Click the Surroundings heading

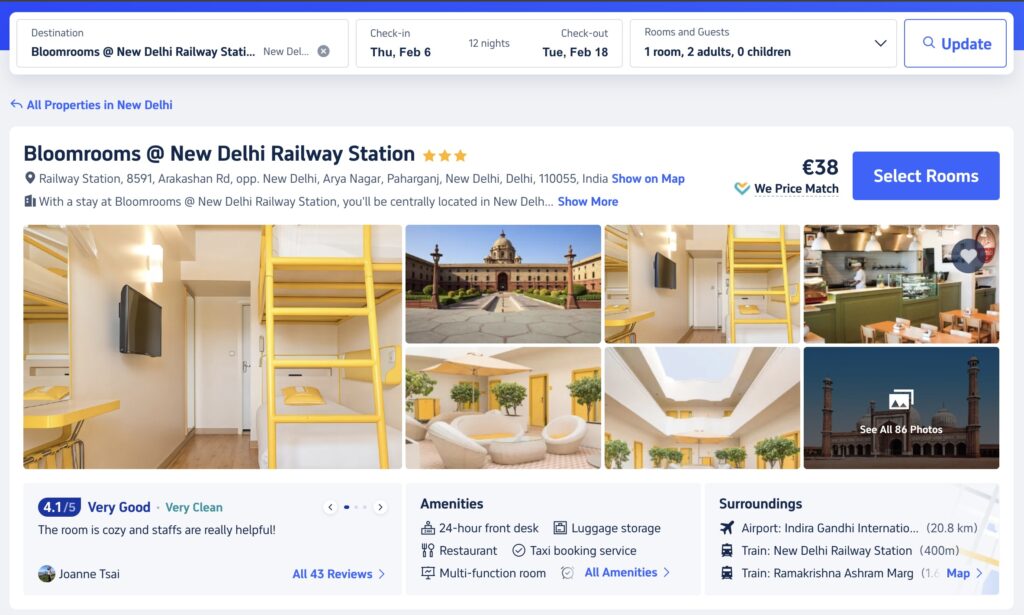[x=760, y=504]
